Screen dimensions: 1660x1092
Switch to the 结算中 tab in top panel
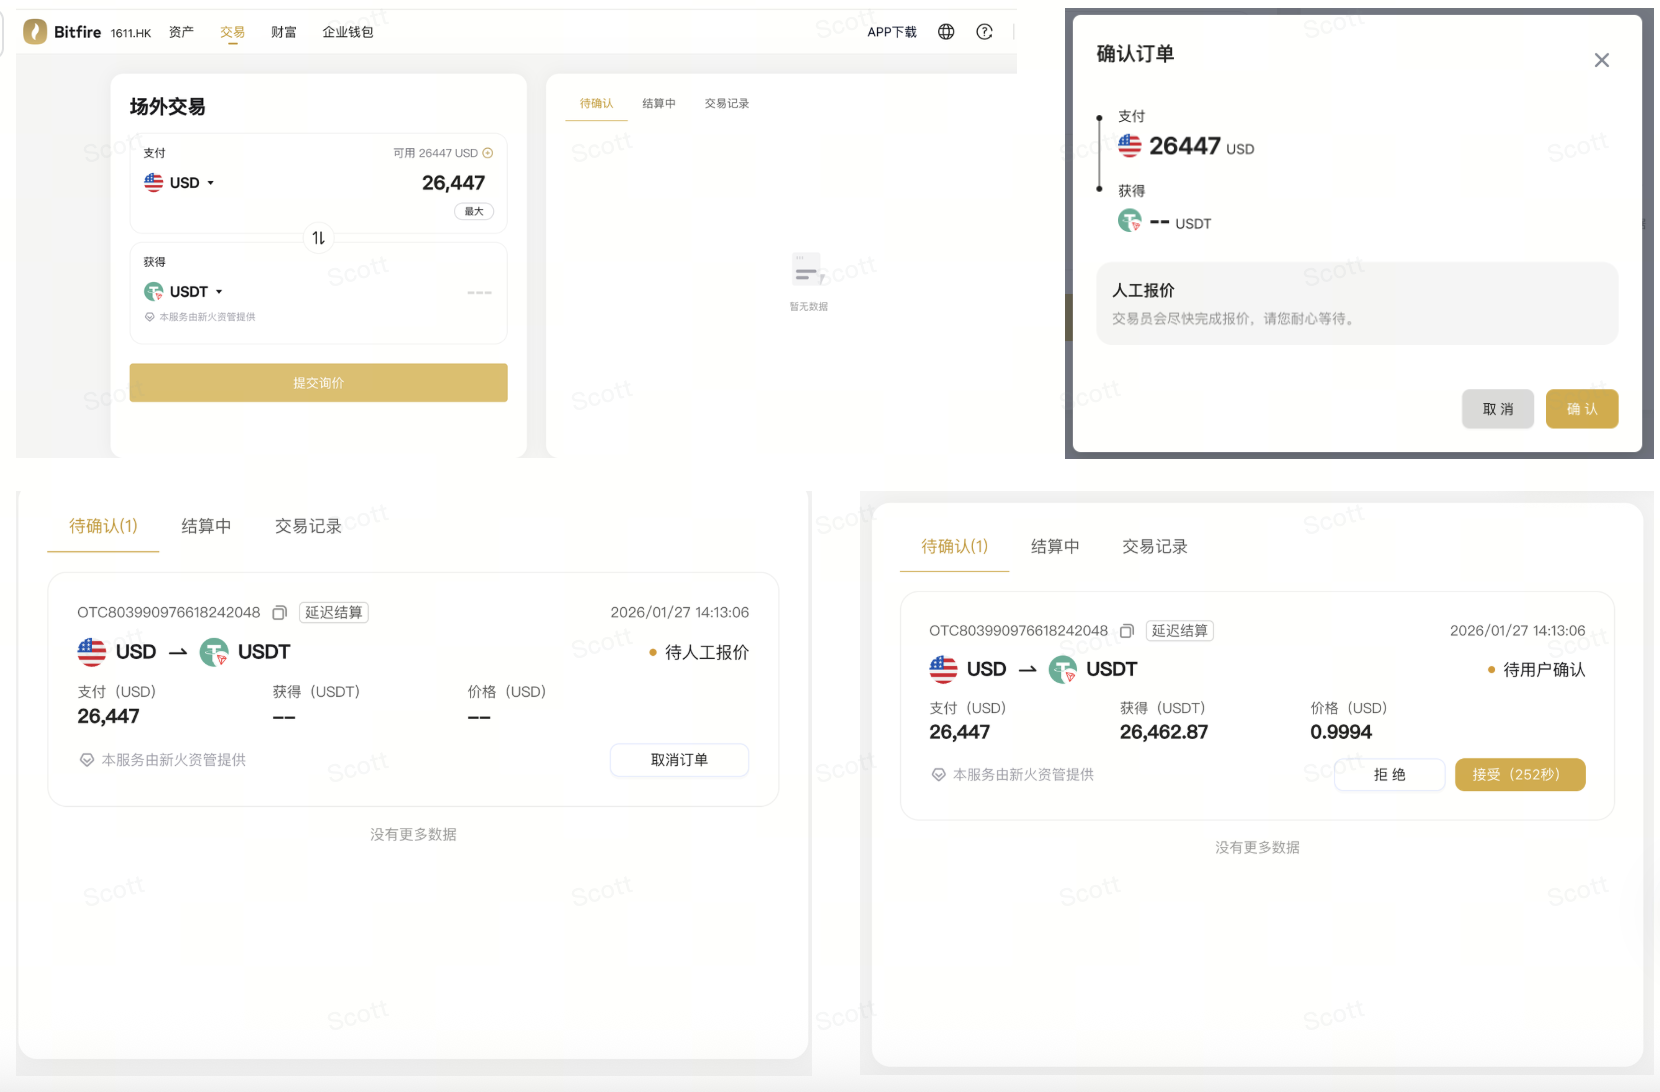658,104
